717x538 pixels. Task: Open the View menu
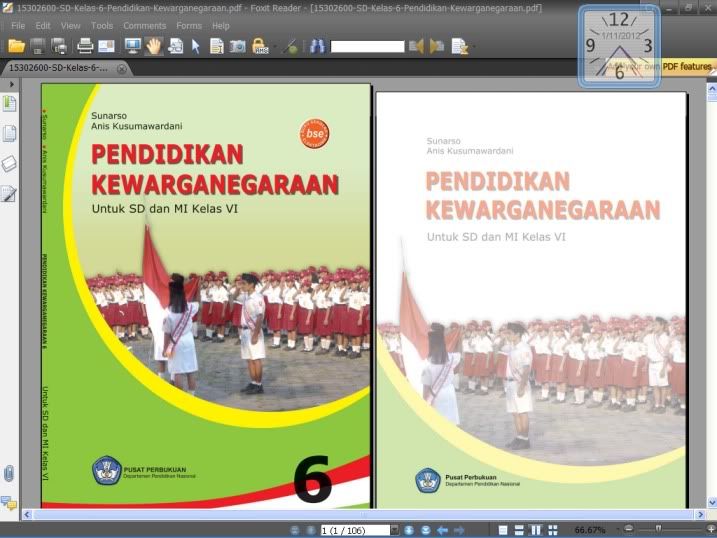coord(70,26)
